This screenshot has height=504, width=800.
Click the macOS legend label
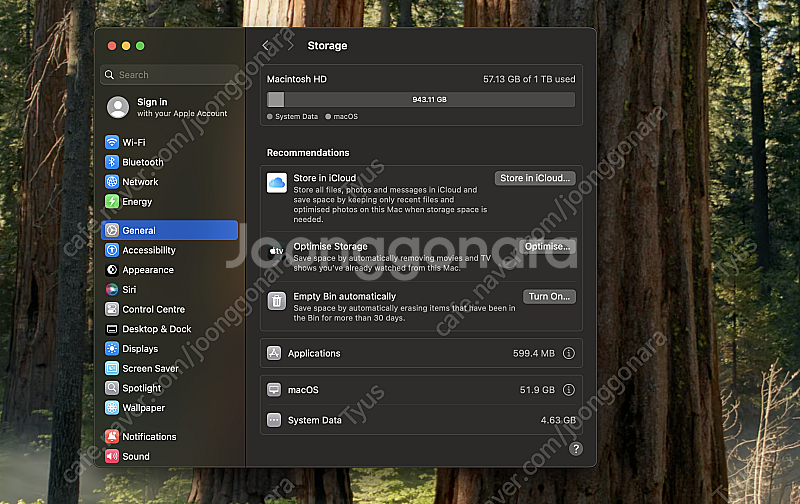[x=345, y=116]
